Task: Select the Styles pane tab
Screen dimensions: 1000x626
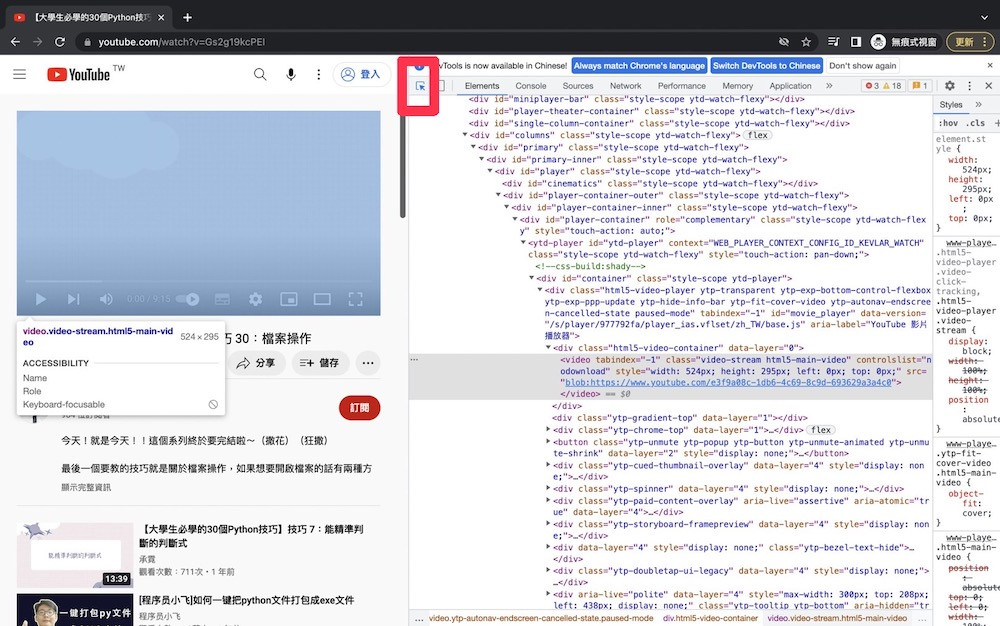Action: [950, 105]
